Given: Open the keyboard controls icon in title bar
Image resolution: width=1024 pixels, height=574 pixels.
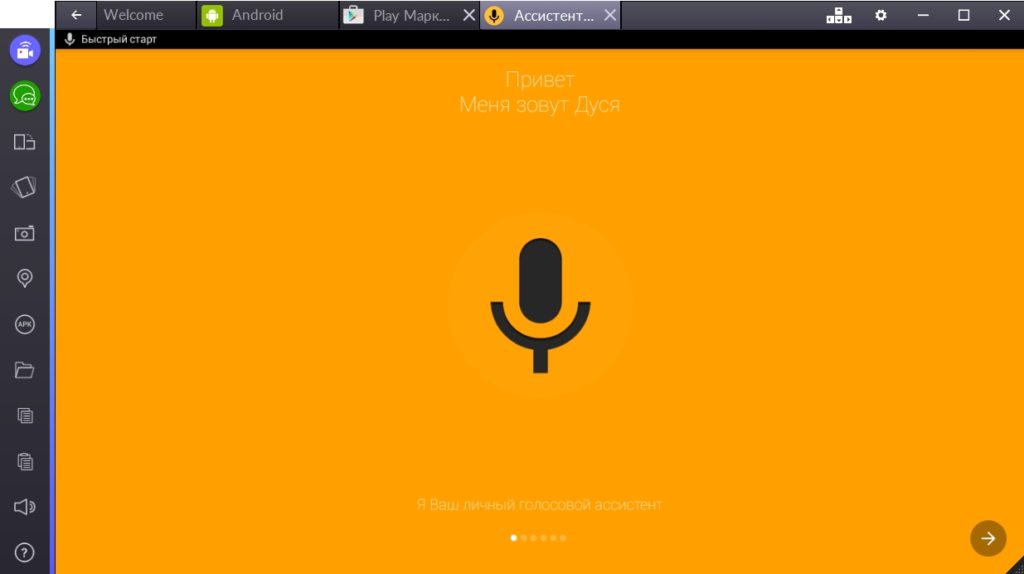Looking at the screenshot, I should (839, 15).
